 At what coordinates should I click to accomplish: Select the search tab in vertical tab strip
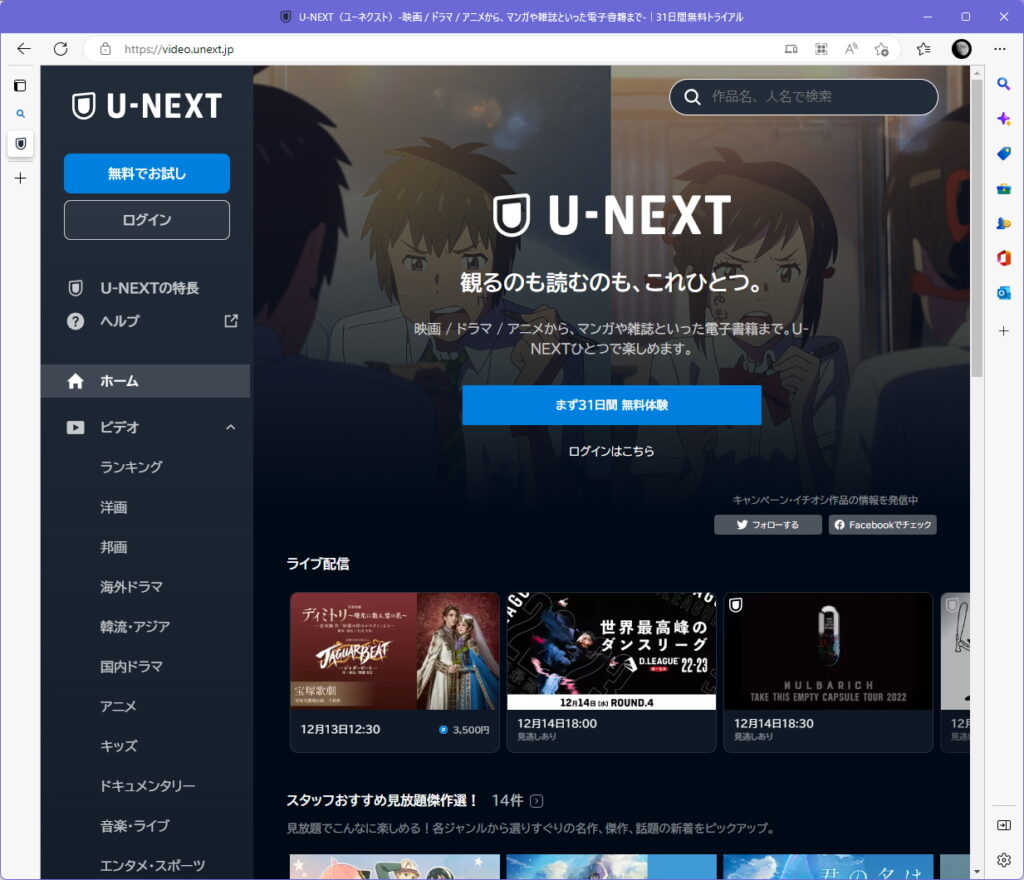[20, 114]
